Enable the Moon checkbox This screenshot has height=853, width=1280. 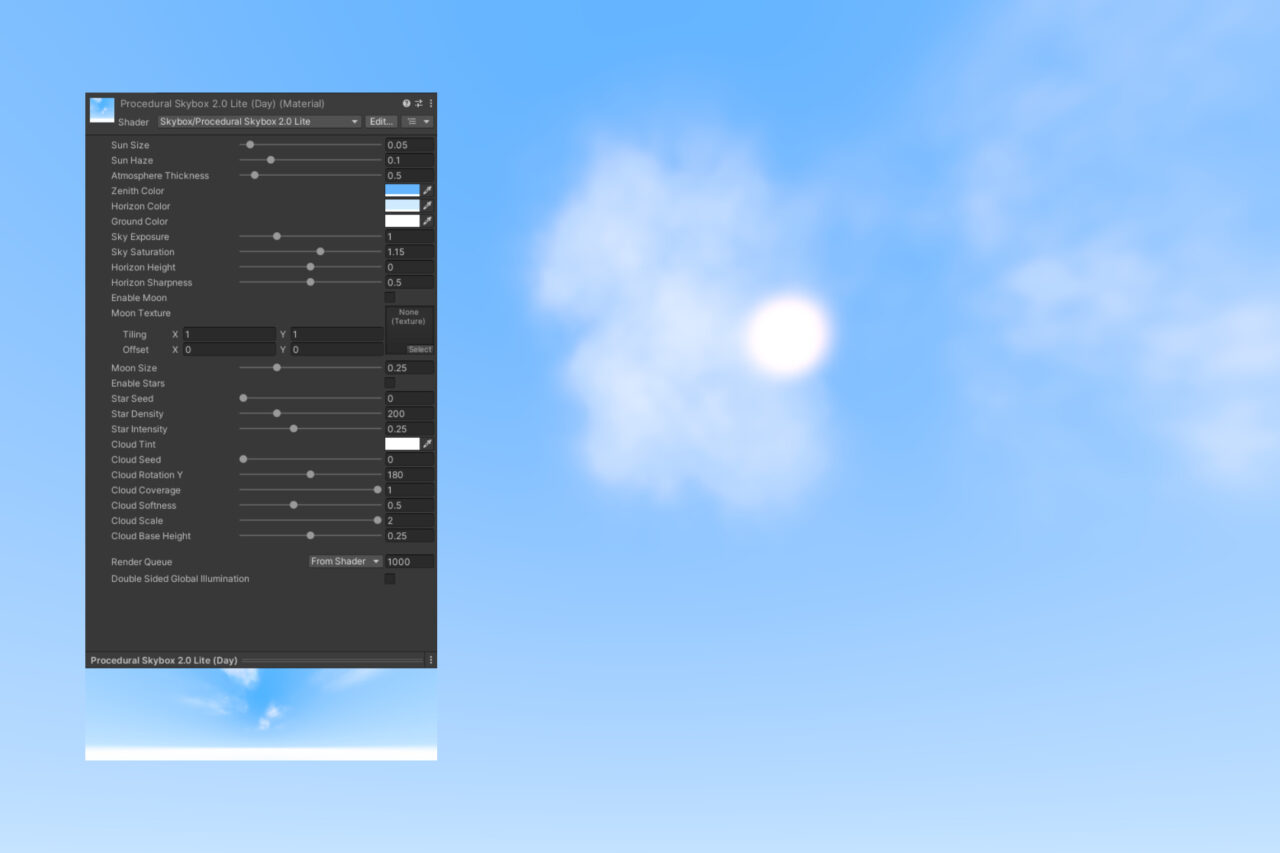(389, 297)
